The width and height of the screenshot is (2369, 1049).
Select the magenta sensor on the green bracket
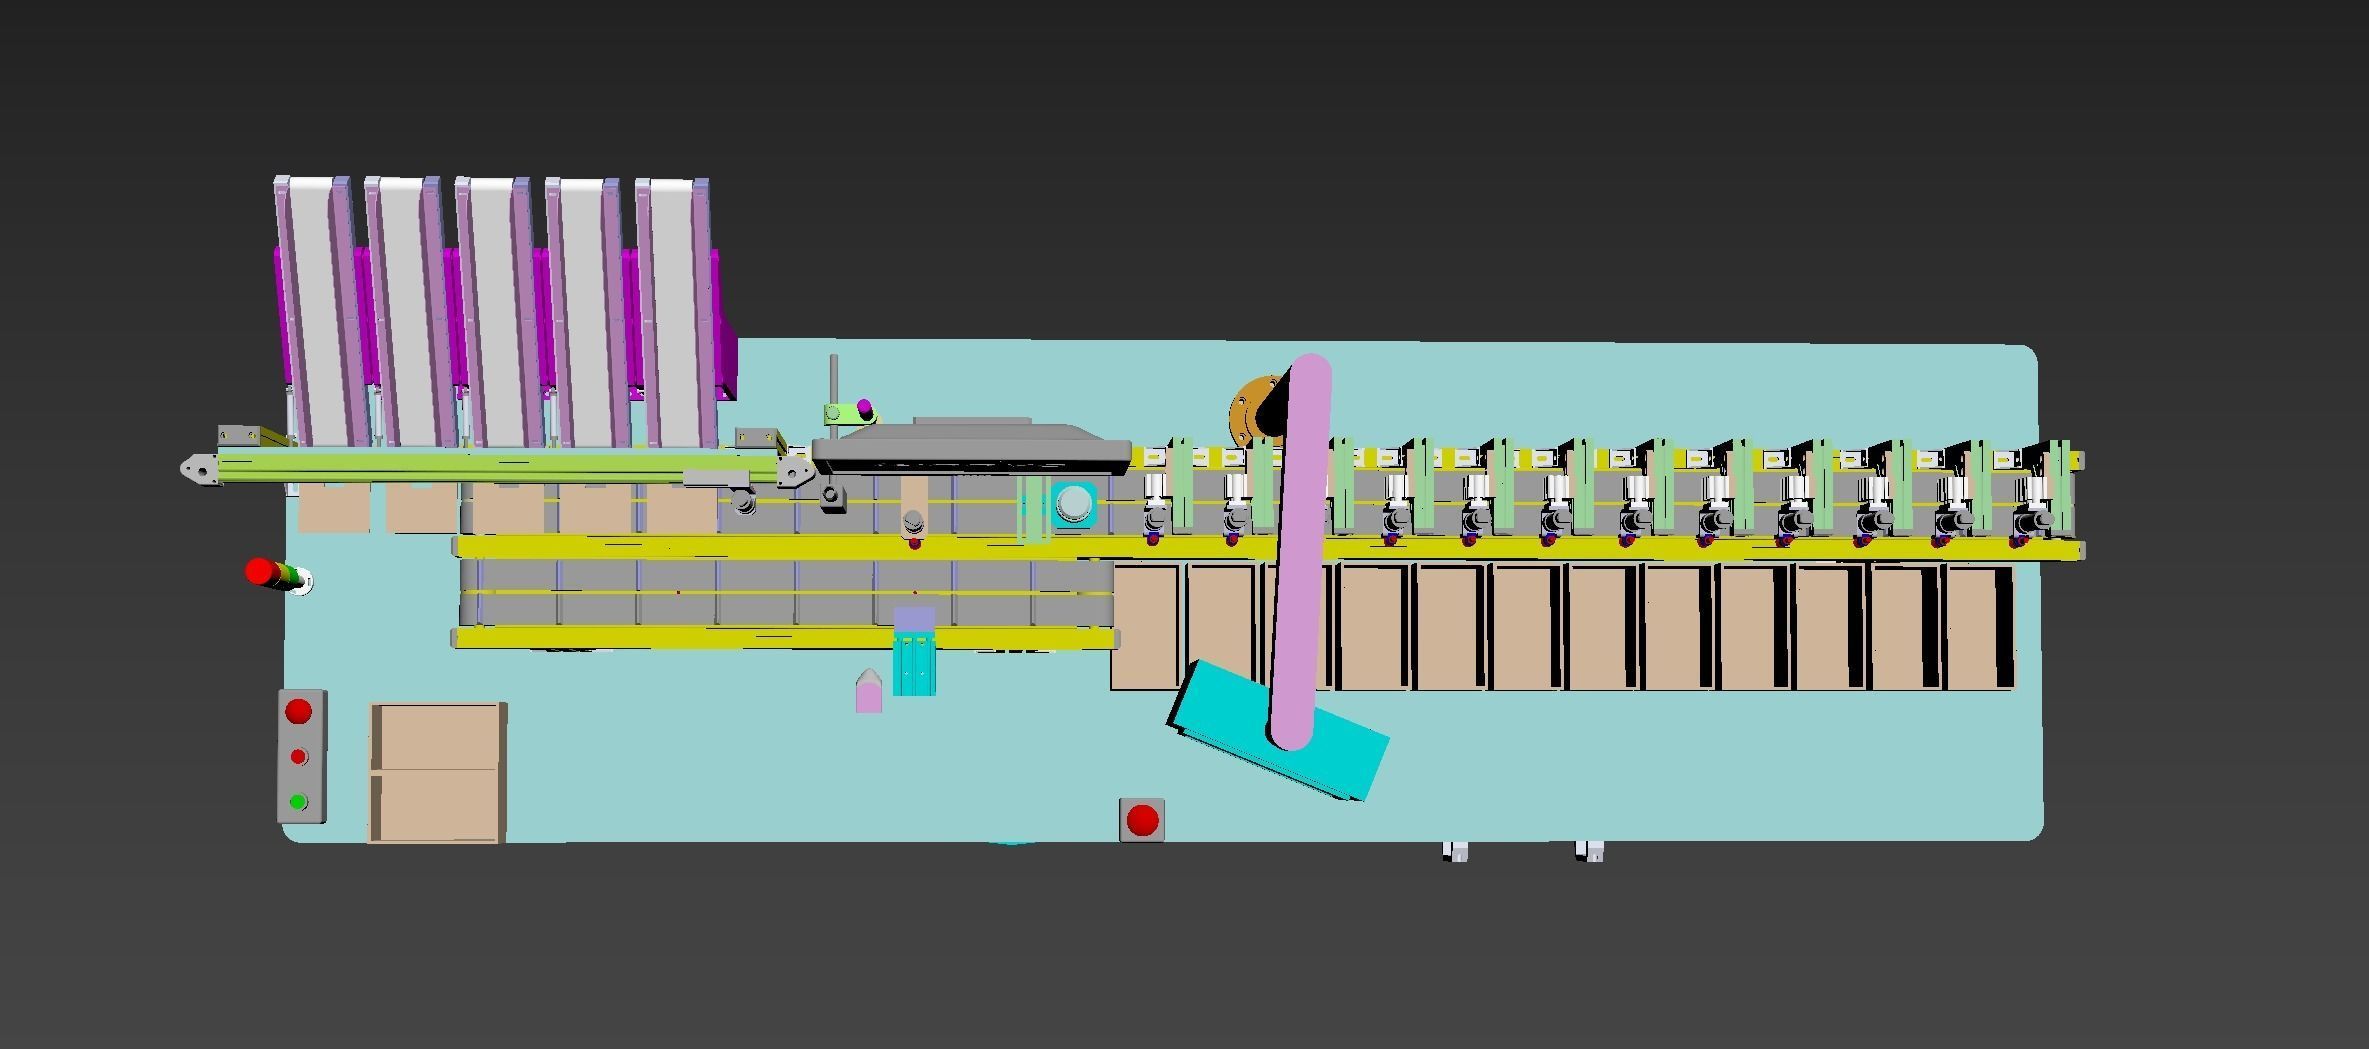pos(864,406)
